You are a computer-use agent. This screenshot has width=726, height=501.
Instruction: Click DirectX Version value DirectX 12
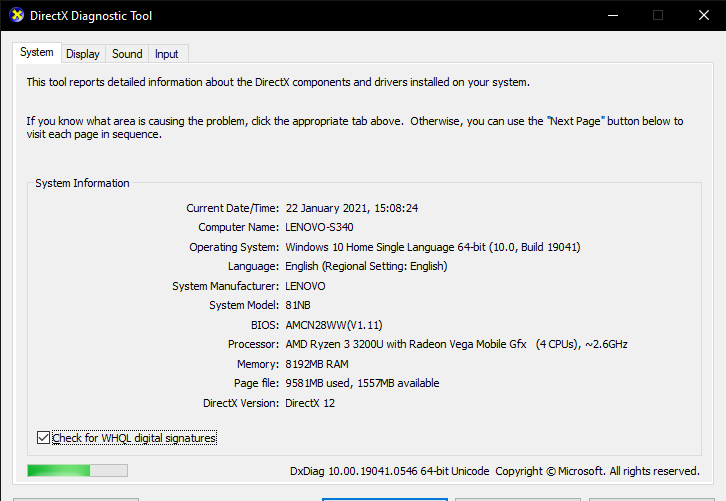pyautogui.click(x=310, y=403)
